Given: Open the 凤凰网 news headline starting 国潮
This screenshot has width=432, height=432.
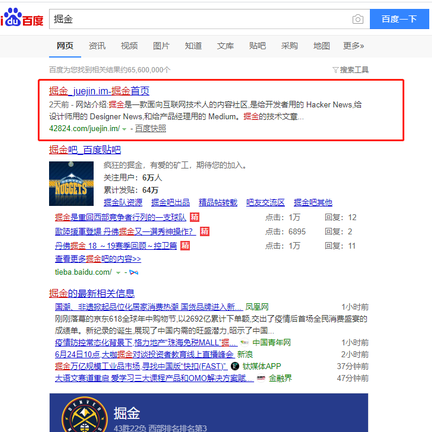Looking at the screenshot, I should click(149, 307).
